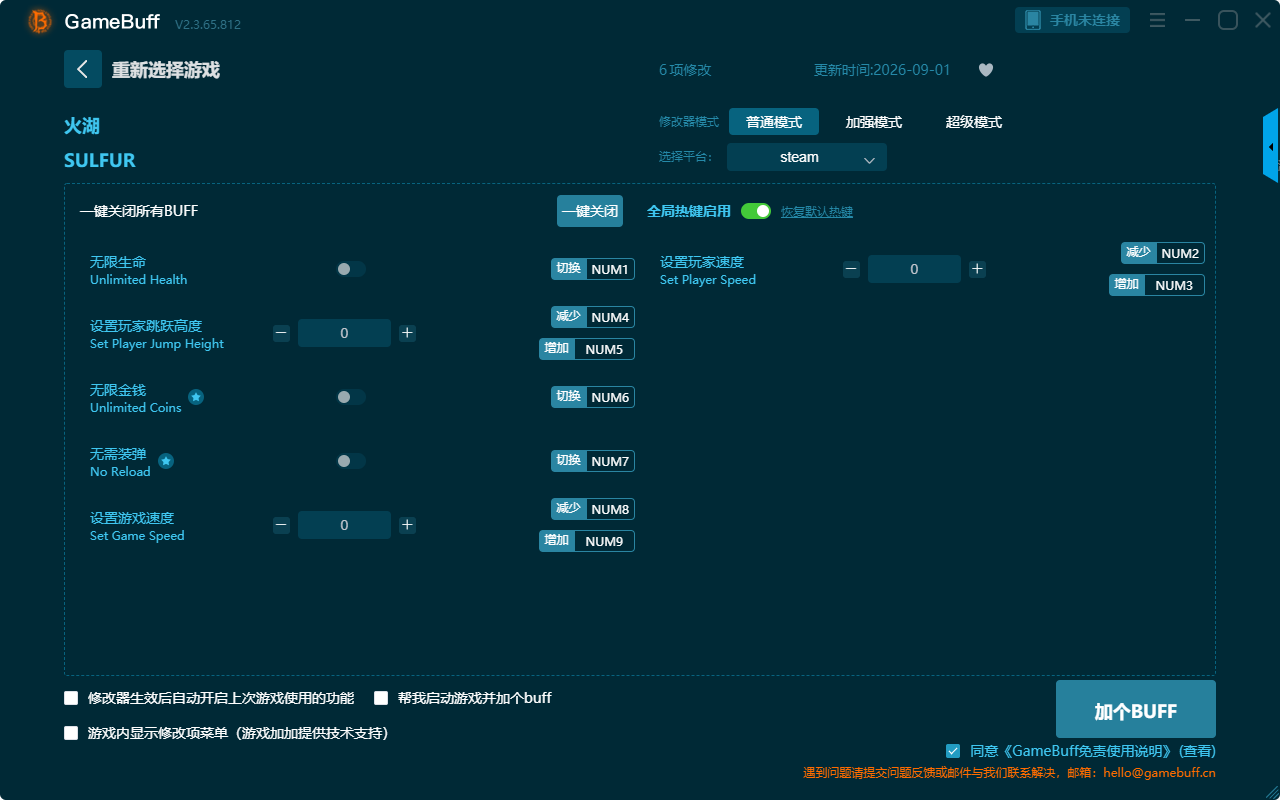Expand the blue side panel arrow
The width and height of the screenshot is (1280, 800).
coord(1271,147)
